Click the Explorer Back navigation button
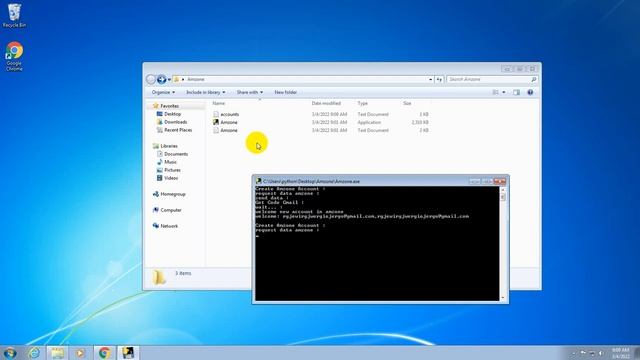 [151, 79]
